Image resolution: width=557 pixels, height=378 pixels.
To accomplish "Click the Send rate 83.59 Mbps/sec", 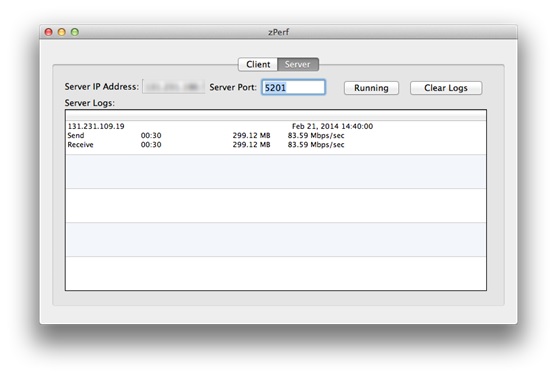I will [316, 135].
